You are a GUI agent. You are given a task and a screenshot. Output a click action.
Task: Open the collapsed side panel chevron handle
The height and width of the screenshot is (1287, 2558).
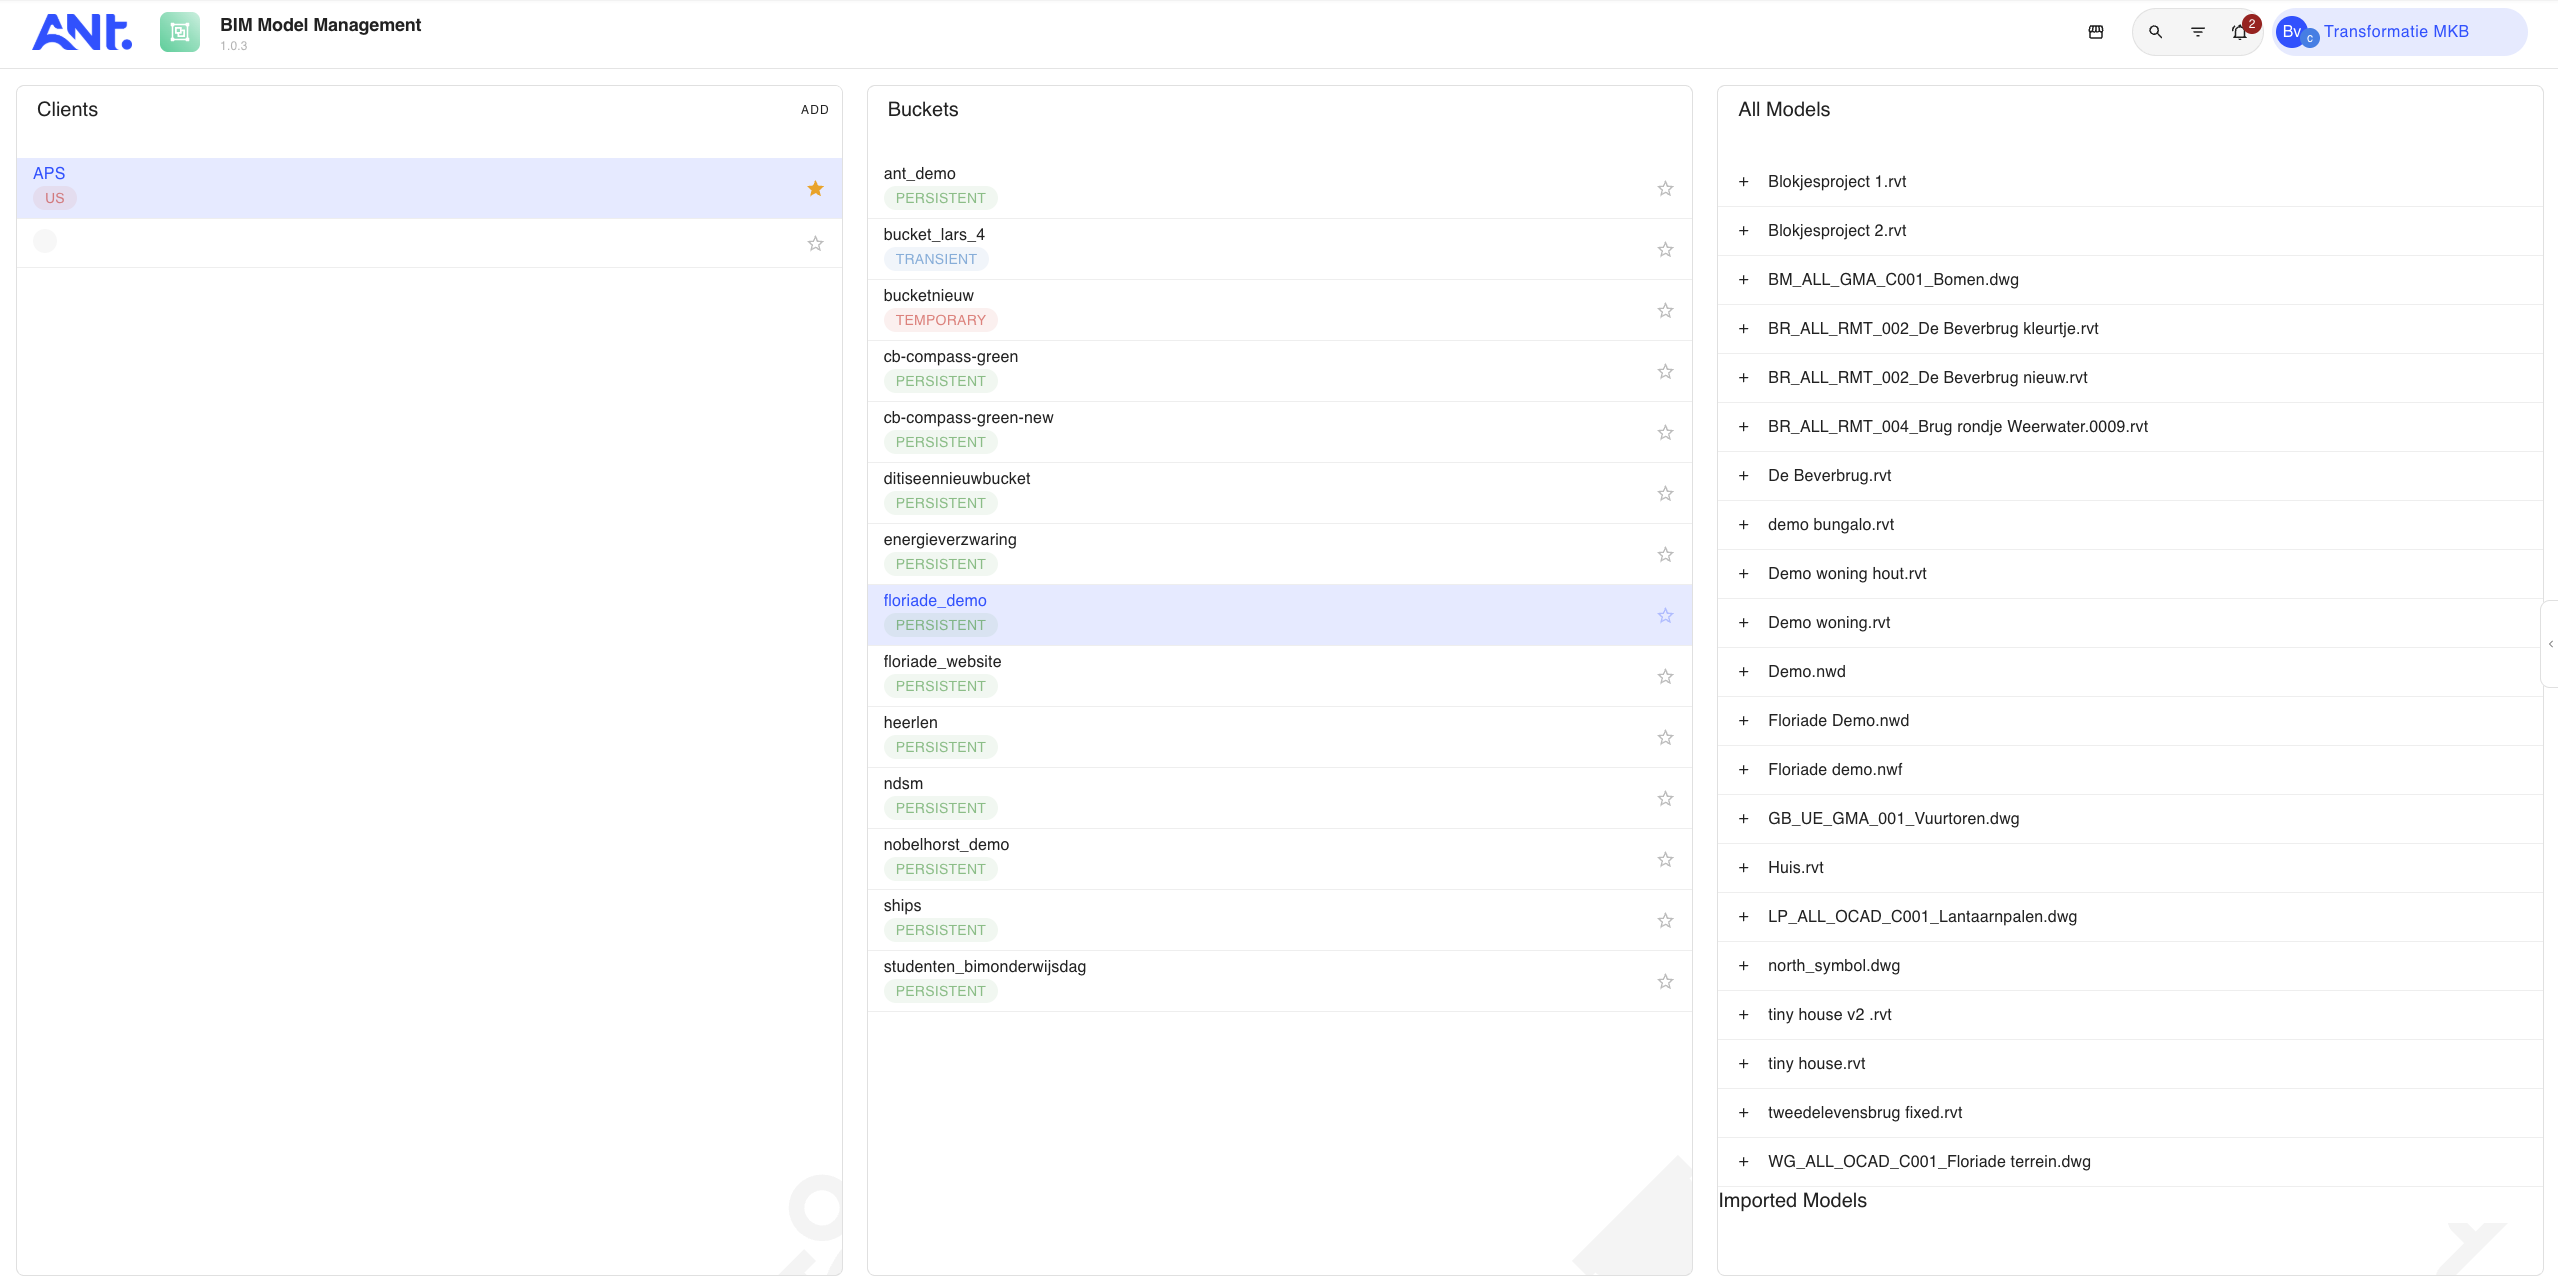pyautogui.click(x=2550, y=644)
